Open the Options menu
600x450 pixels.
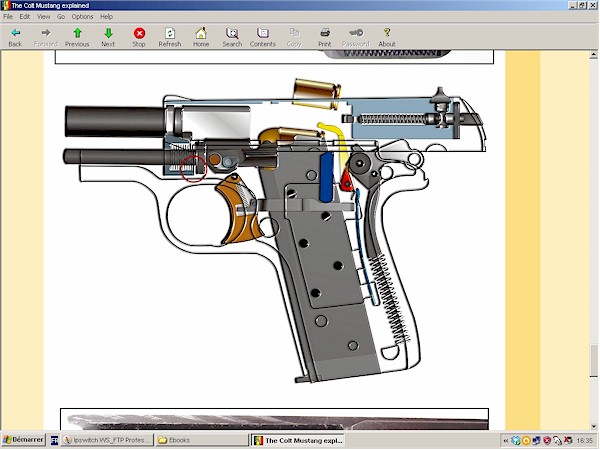(x=82, y=16)
